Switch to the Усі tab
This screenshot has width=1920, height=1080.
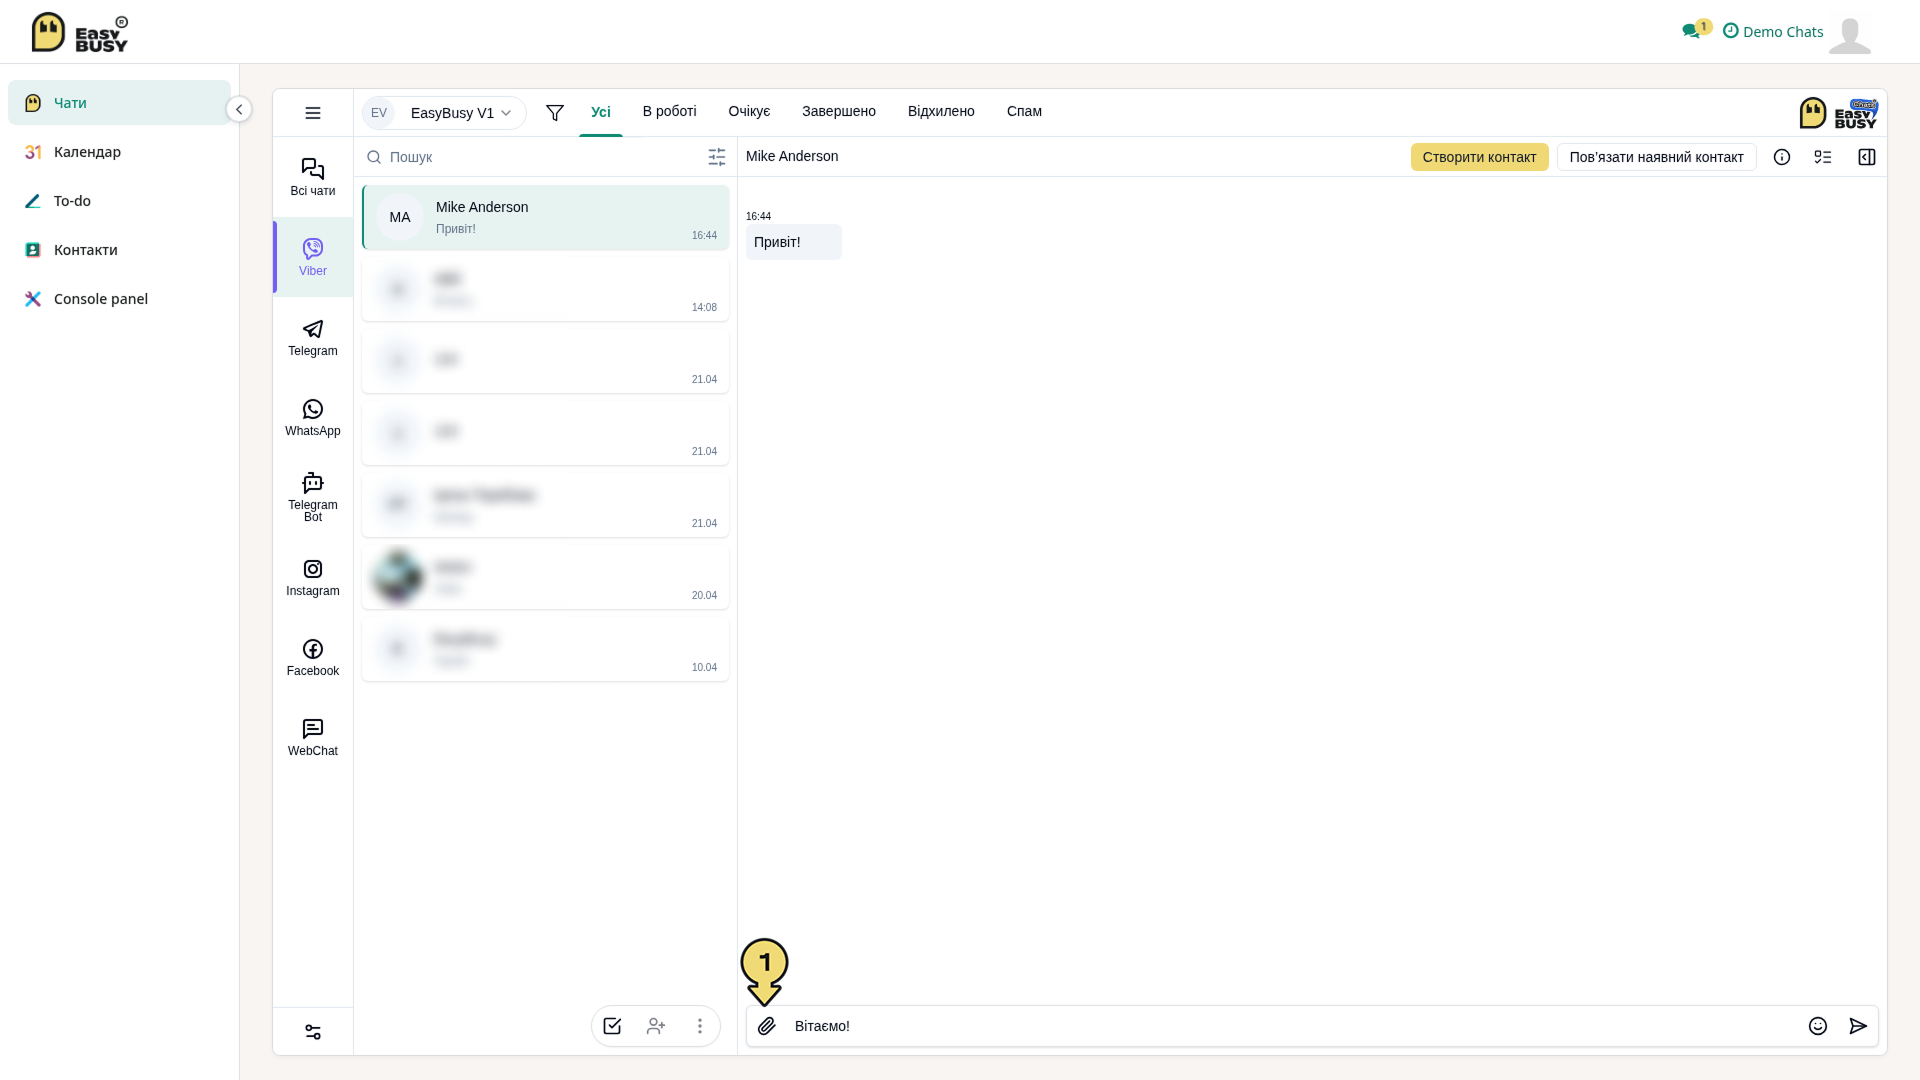coord(601,112)
